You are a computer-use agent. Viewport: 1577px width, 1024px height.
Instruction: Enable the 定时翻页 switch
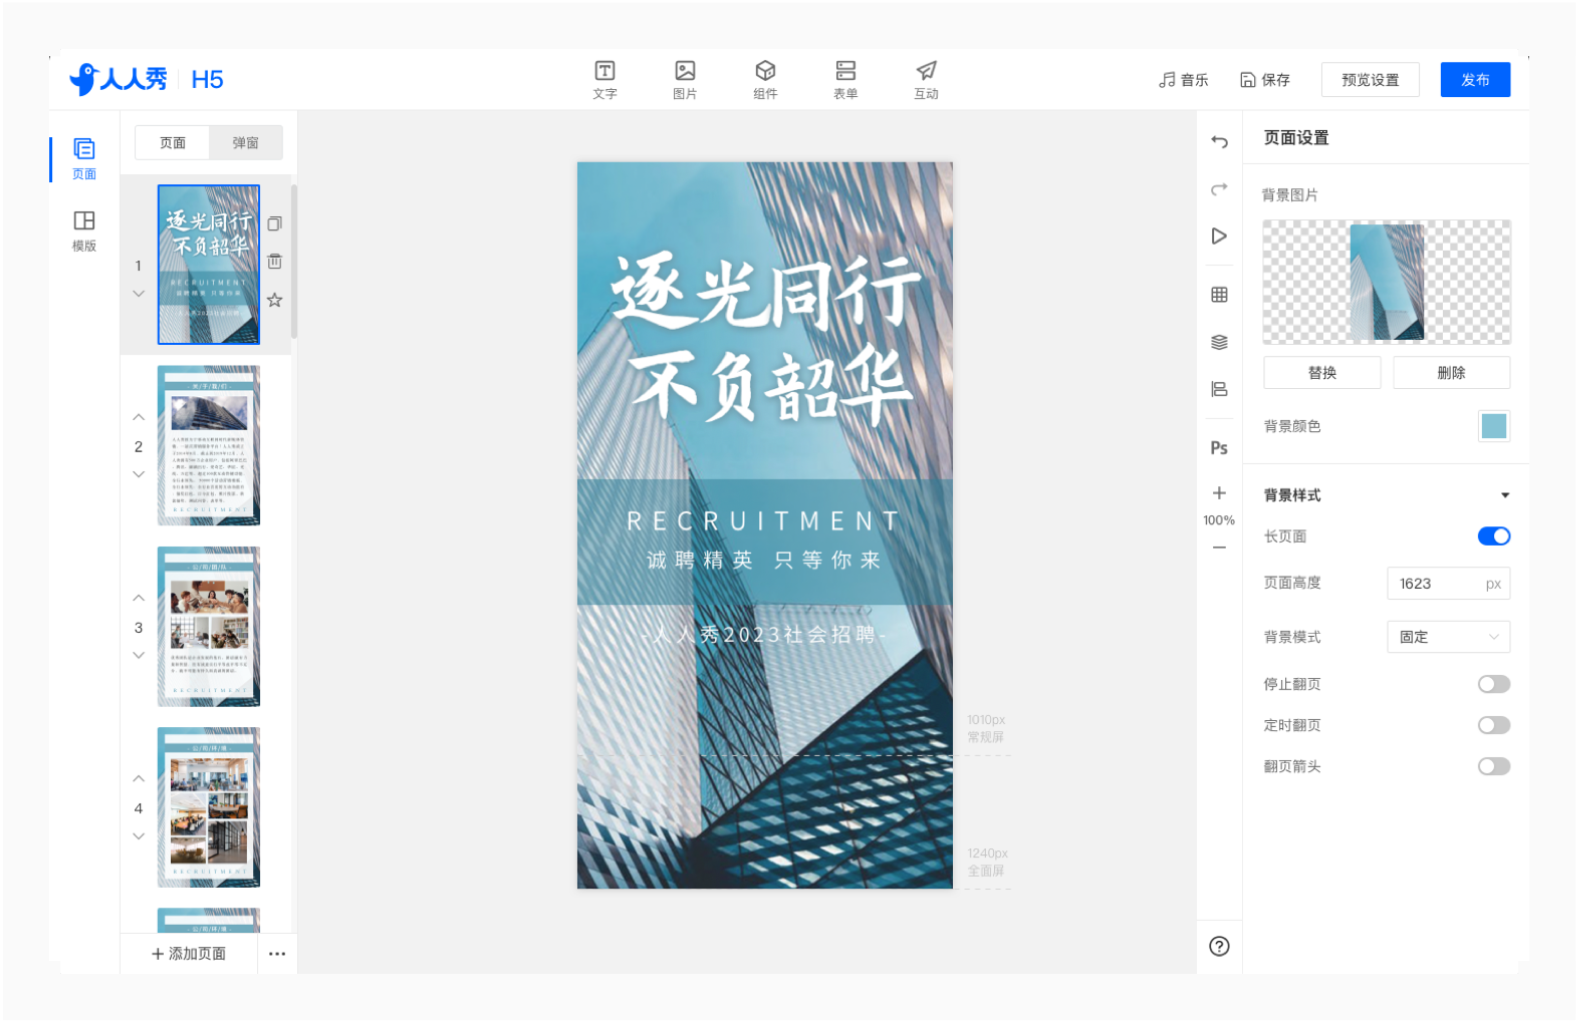[1494, 725]
